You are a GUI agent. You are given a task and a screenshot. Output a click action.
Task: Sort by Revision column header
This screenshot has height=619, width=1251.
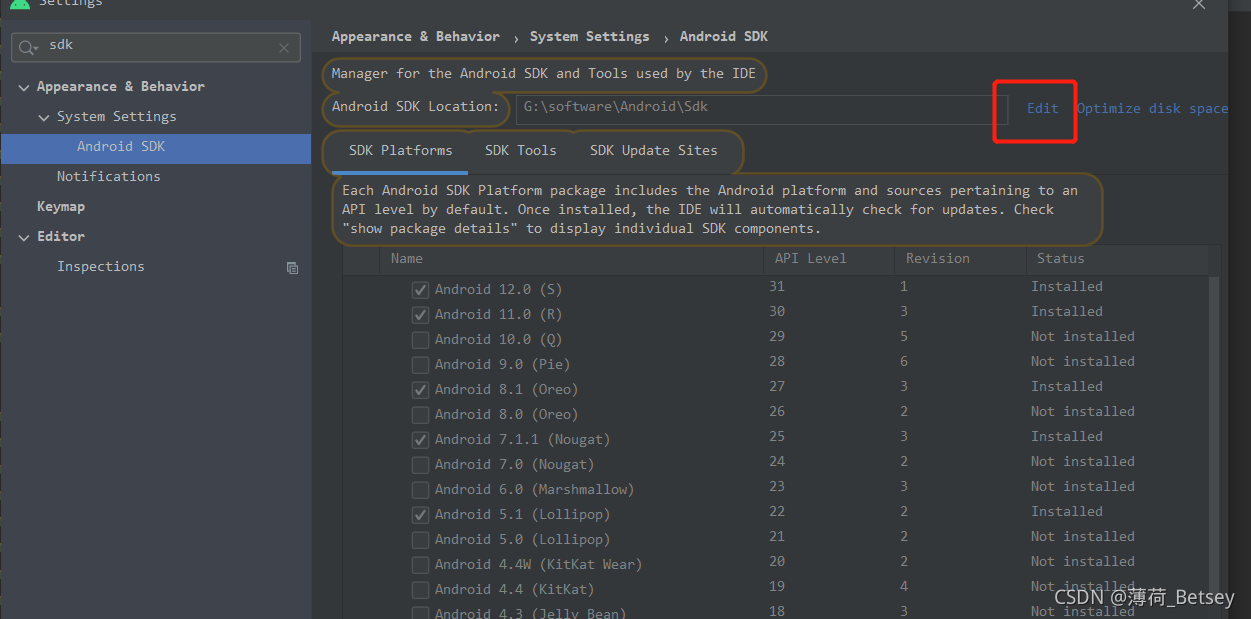(959, 259)
